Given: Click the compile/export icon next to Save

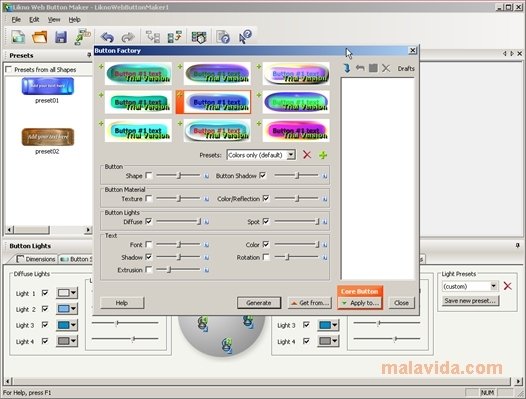Looking at the screenshot, I should (82, 37).
